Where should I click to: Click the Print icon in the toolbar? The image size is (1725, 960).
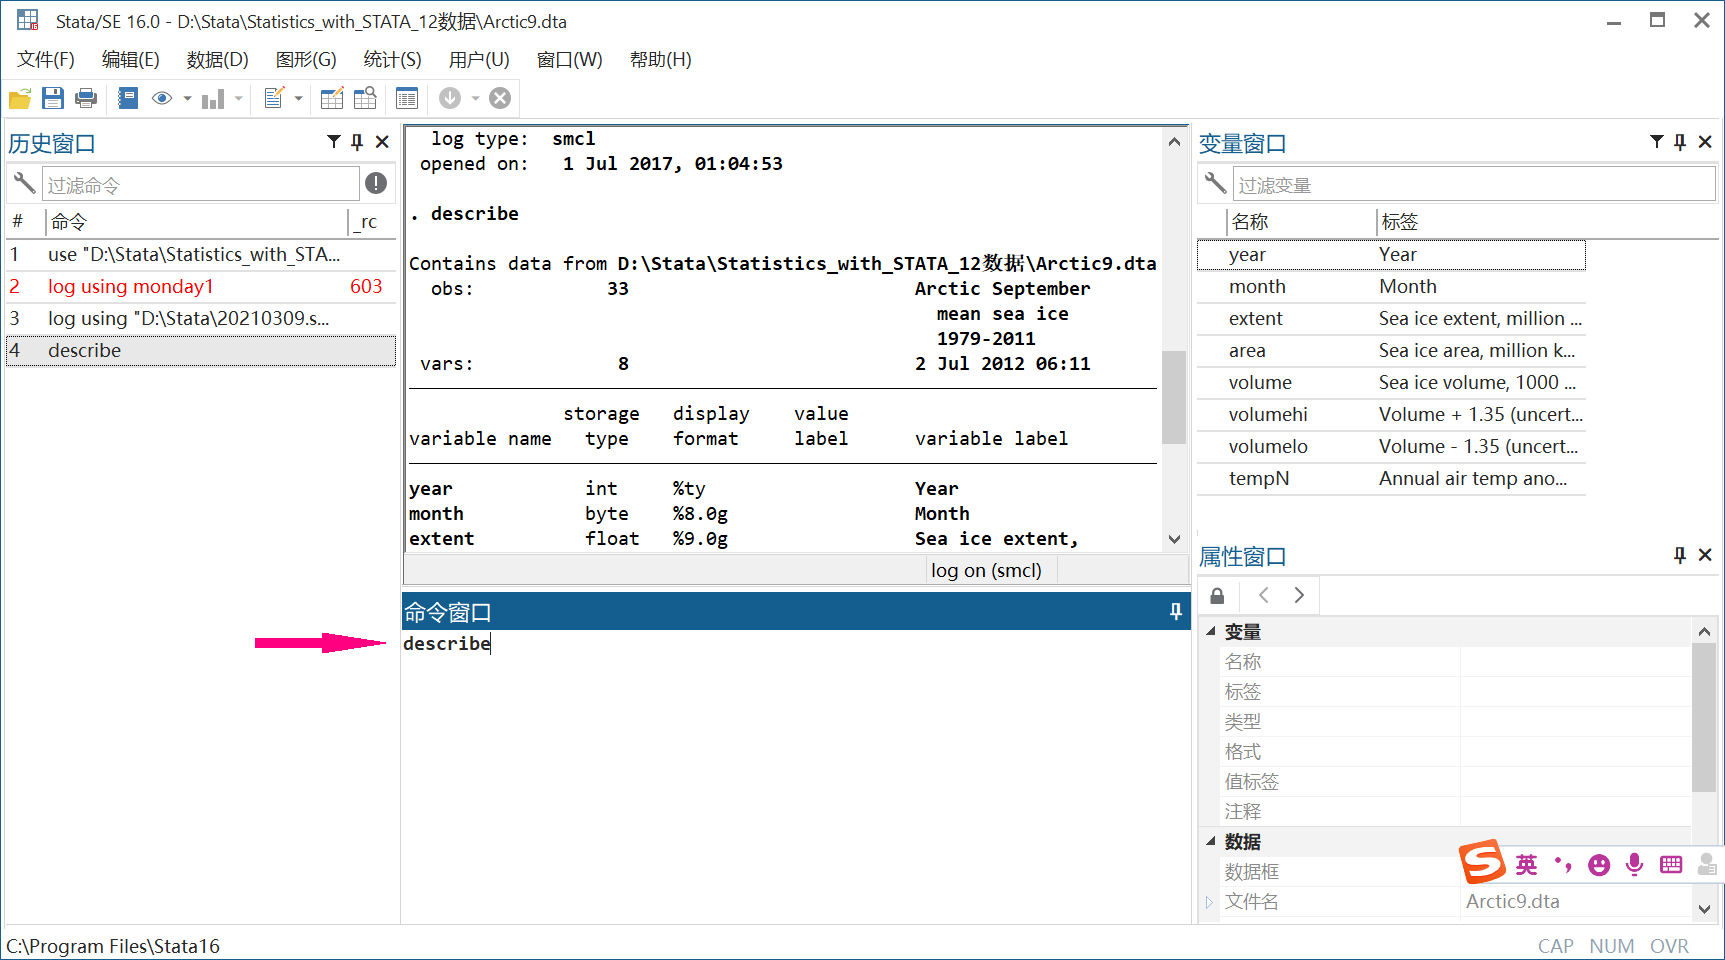pyautogui.click(x=86, y=98)
